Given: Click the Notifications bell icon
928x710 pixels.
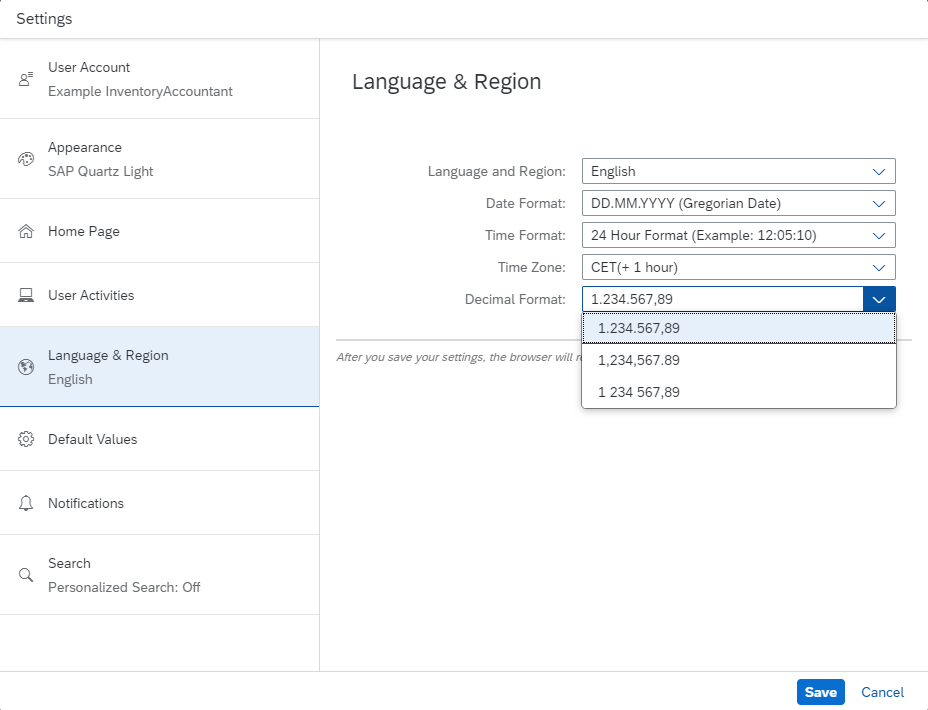Looking at the screenshot, I should [25, 503].
